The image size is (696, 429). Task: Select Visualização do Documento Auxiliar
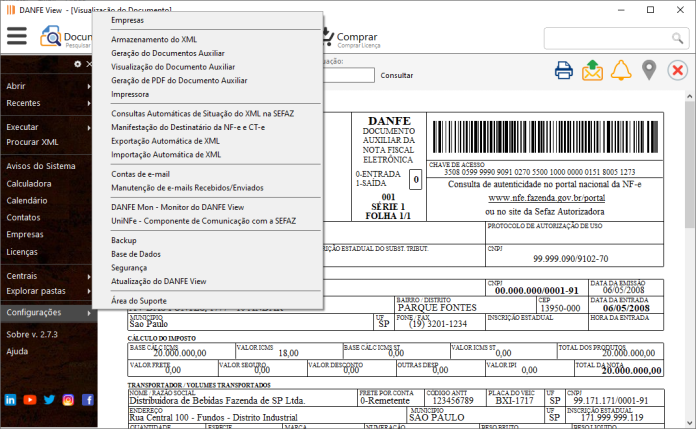pyautogui.click(x=173, y=67)
